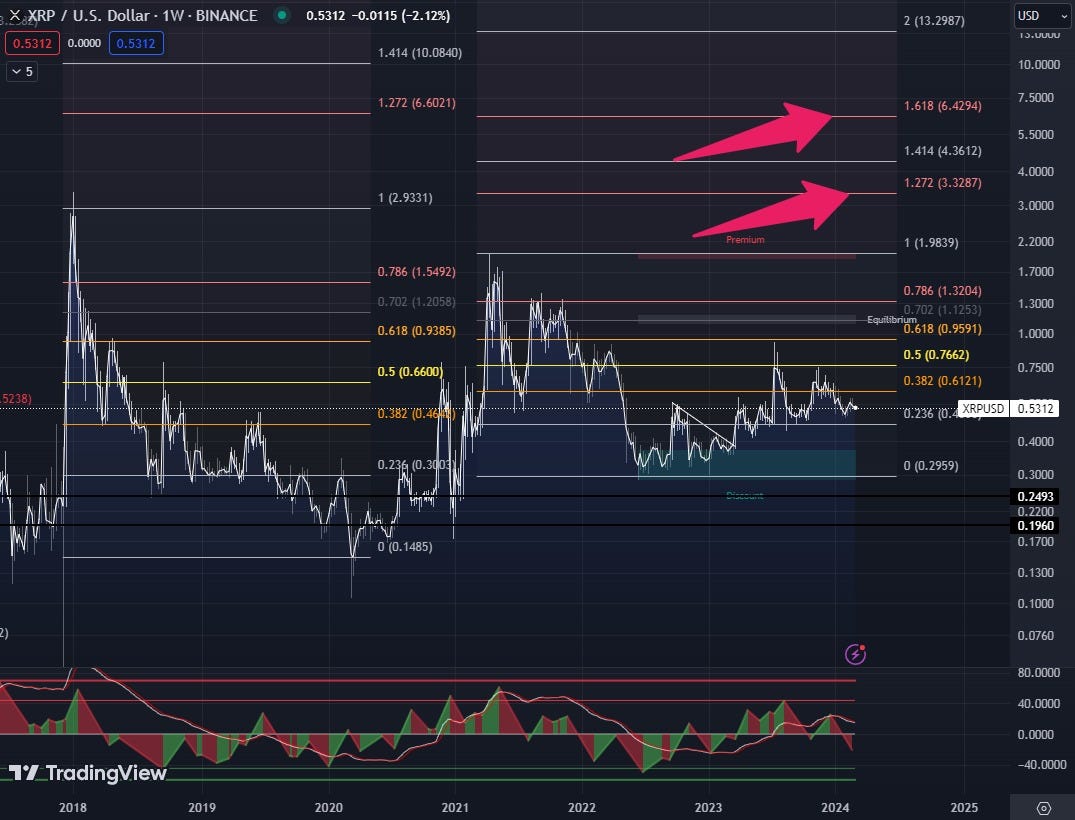Click the green data-status dot next to XRP
Viewport: 1075px width, 820px height.
280,16
